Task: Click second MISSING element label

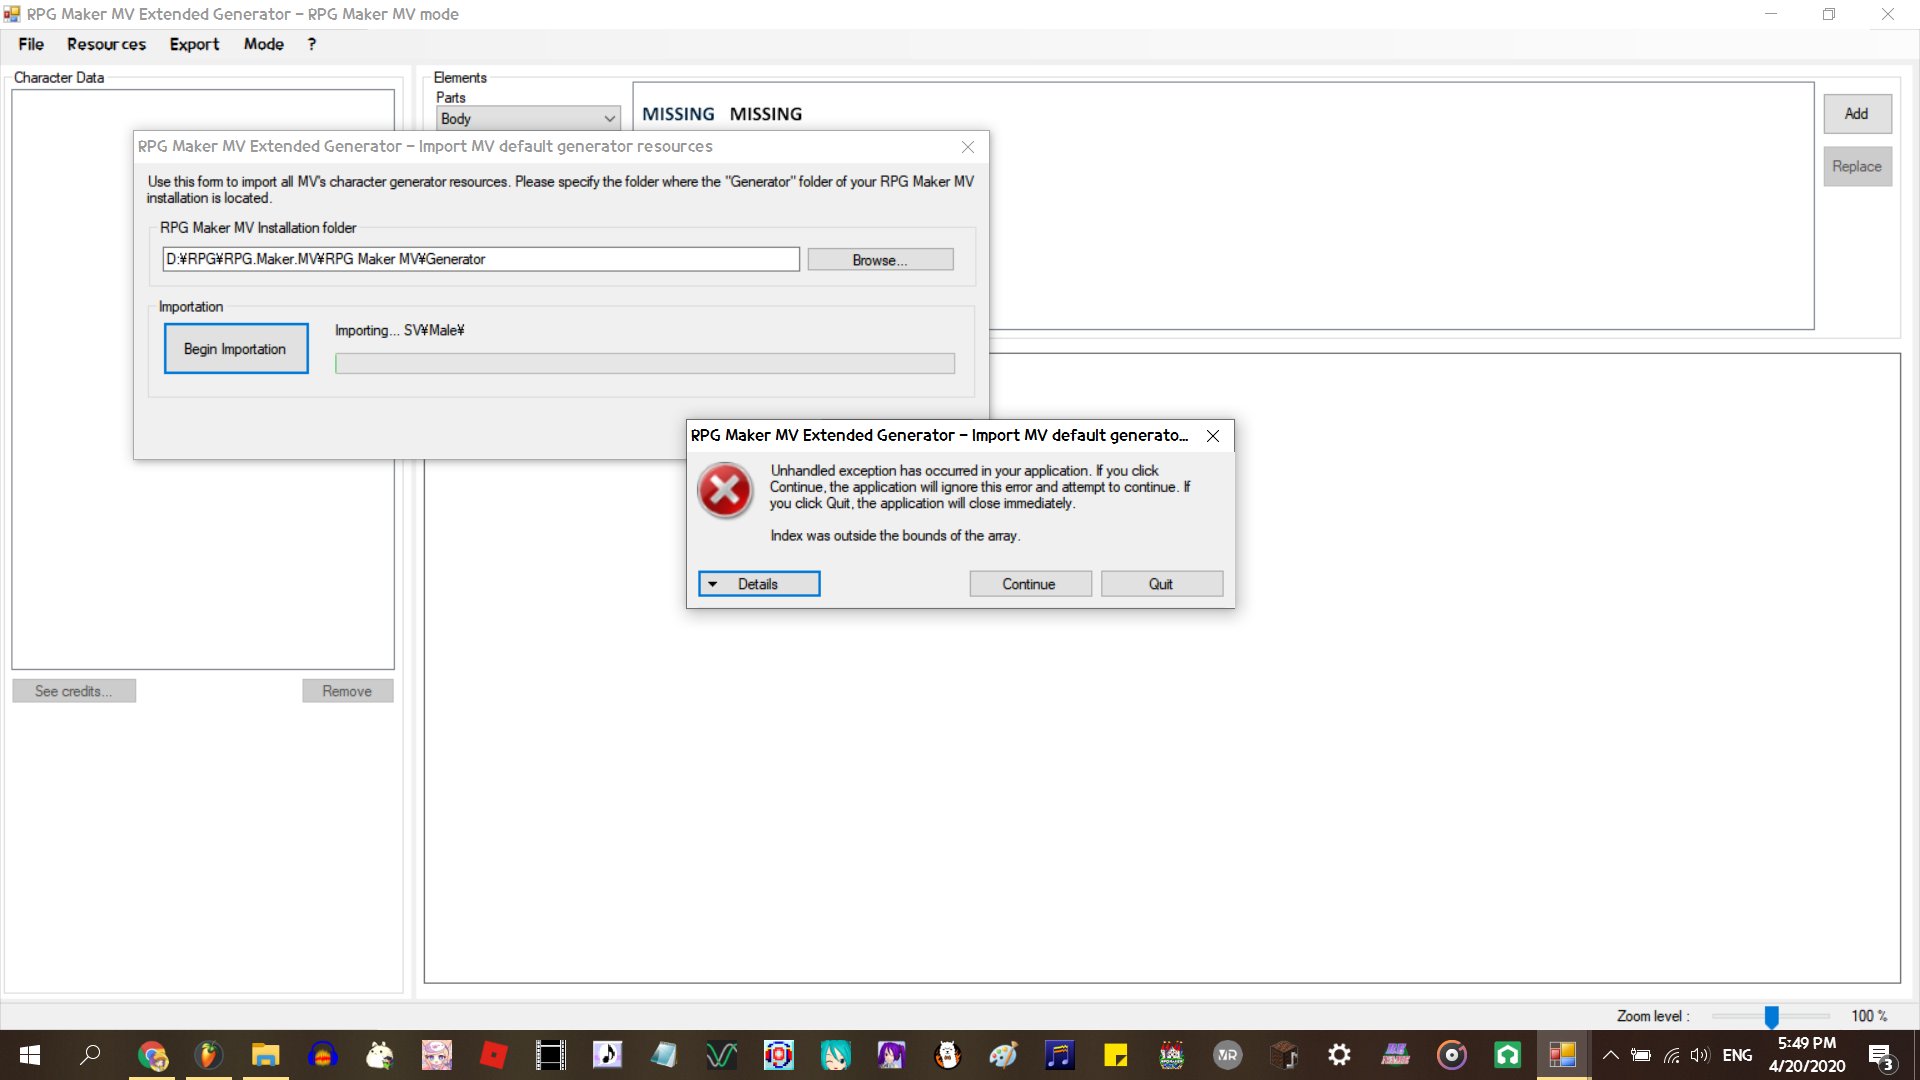Action: point(766,114)
